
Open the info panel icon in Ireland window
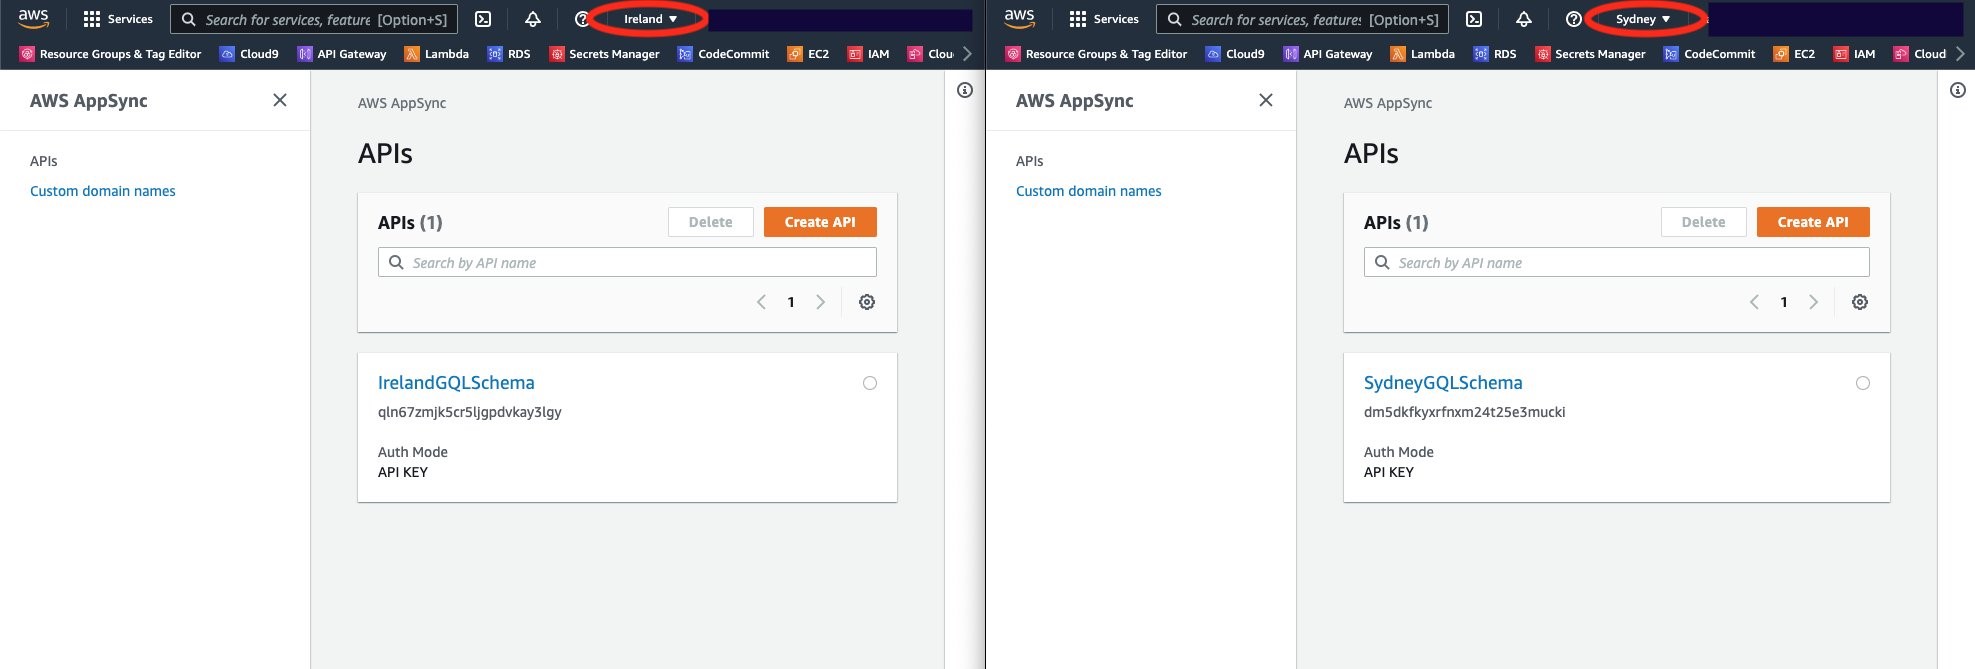click(965, 90)
